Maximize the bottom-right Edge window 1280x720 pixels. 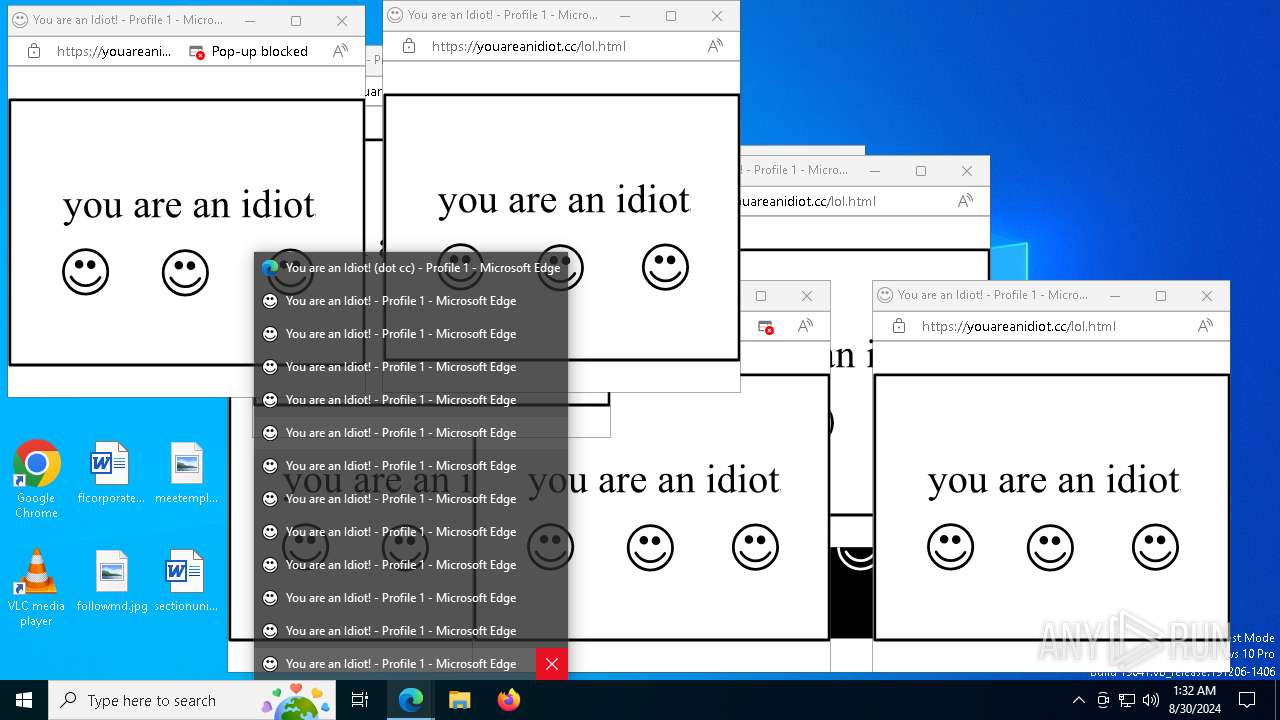tap(1161, 295)
